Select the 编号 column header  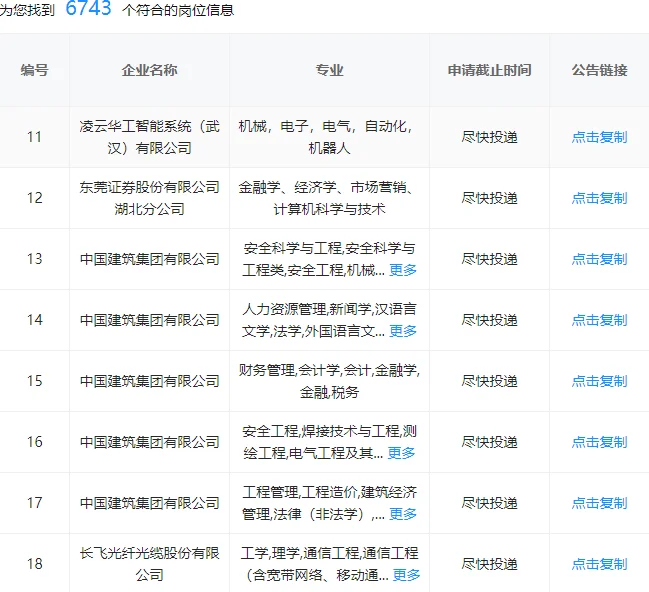(34, 70)
